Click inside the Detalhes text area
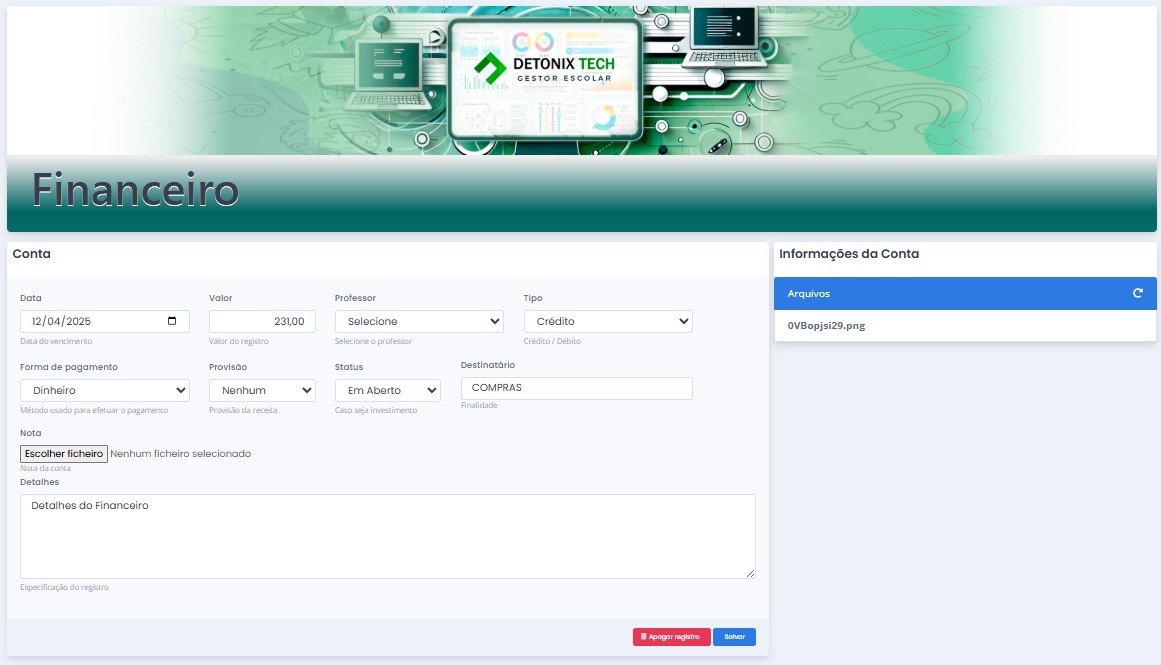1161x665 pixels. pos(387,536)
